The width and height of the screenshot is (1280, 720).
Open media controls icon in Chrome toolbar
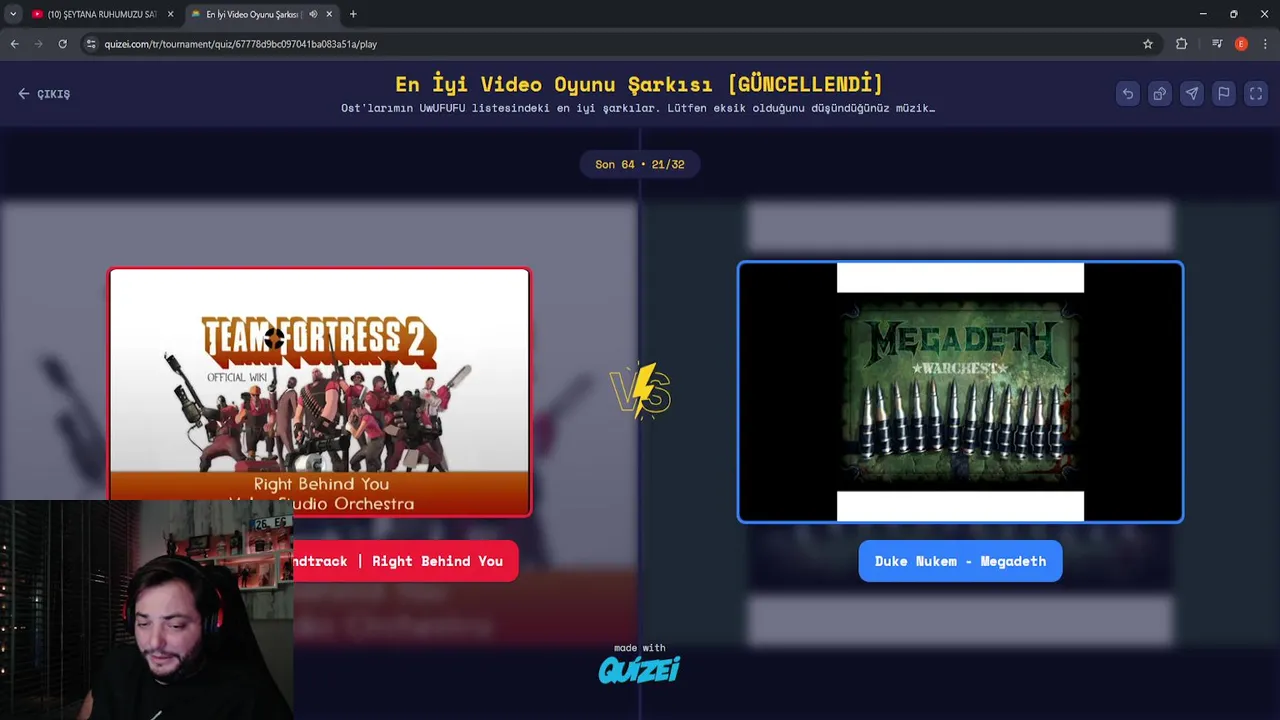tap(1217, 44)
